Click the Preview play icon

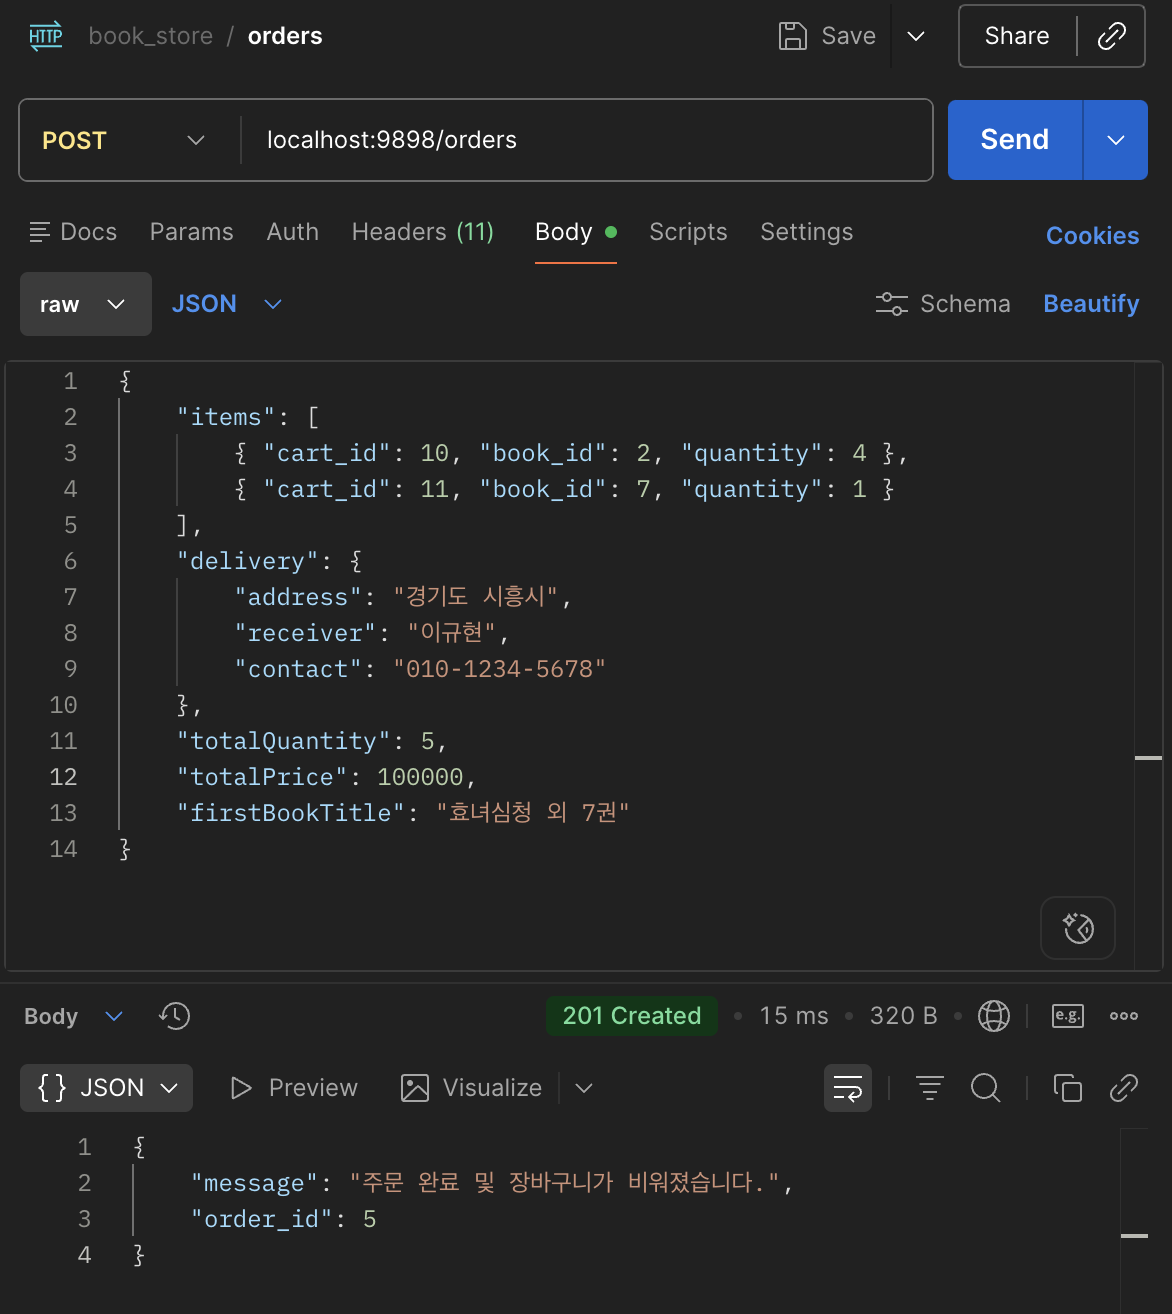[241, 1088]
